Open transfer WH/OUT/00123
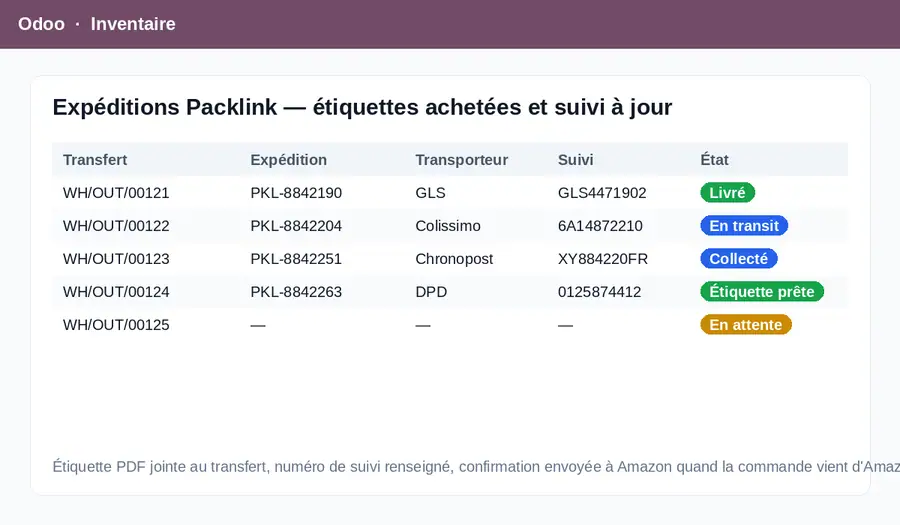 [x=116, y=259]
